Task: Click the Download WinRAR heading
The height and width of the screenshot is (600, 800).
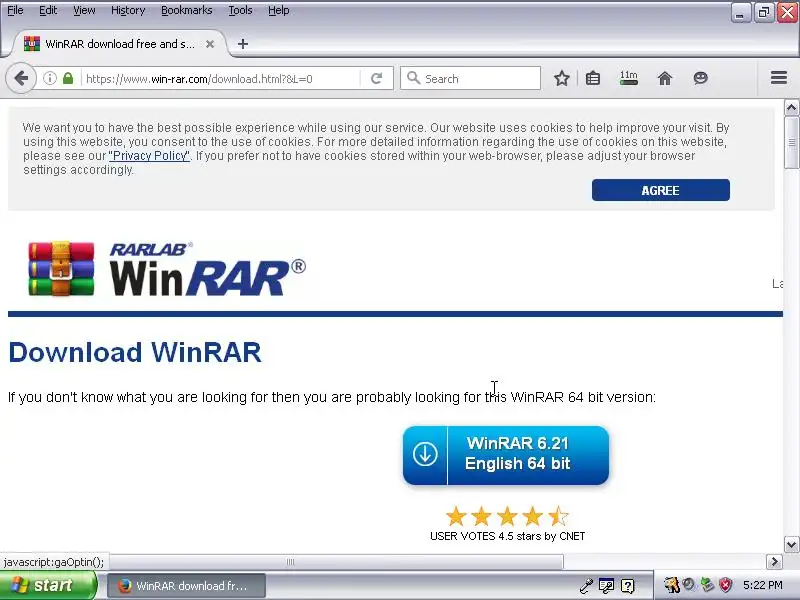Action: pyautogui.click(x=135, y=352)
